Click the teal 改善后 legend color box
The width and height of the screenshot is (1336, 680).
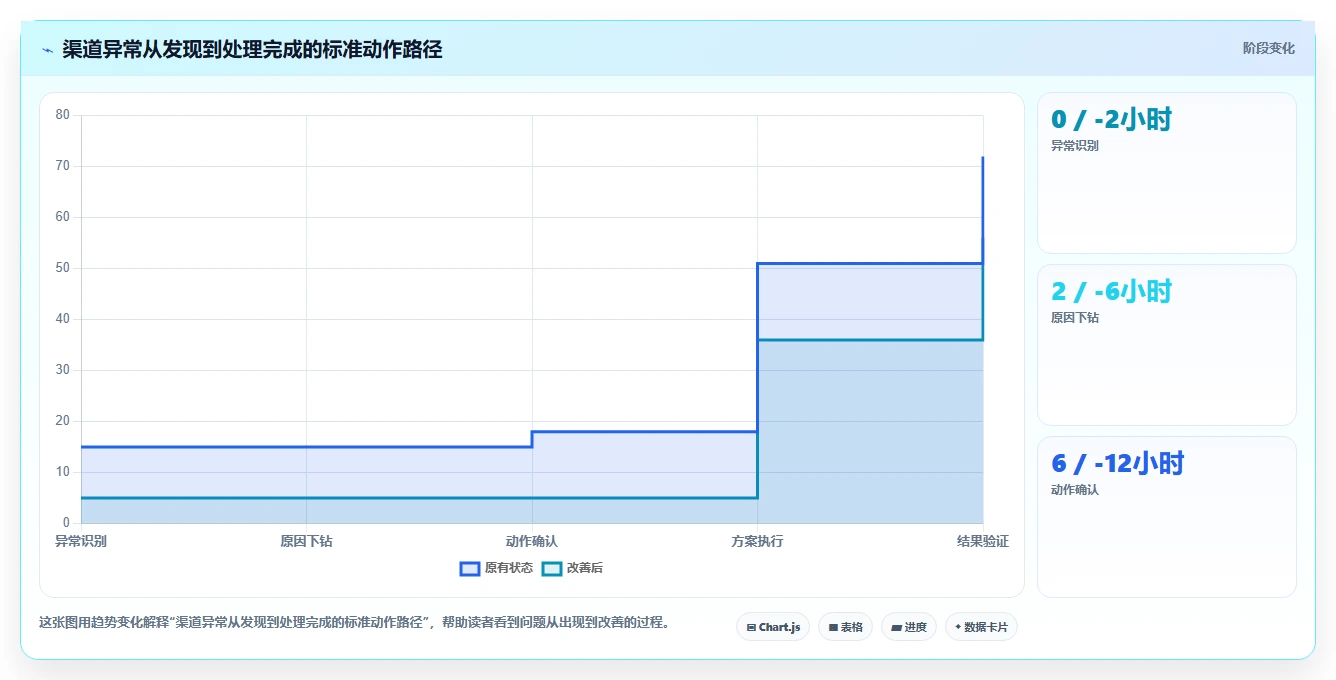(552, 568)
